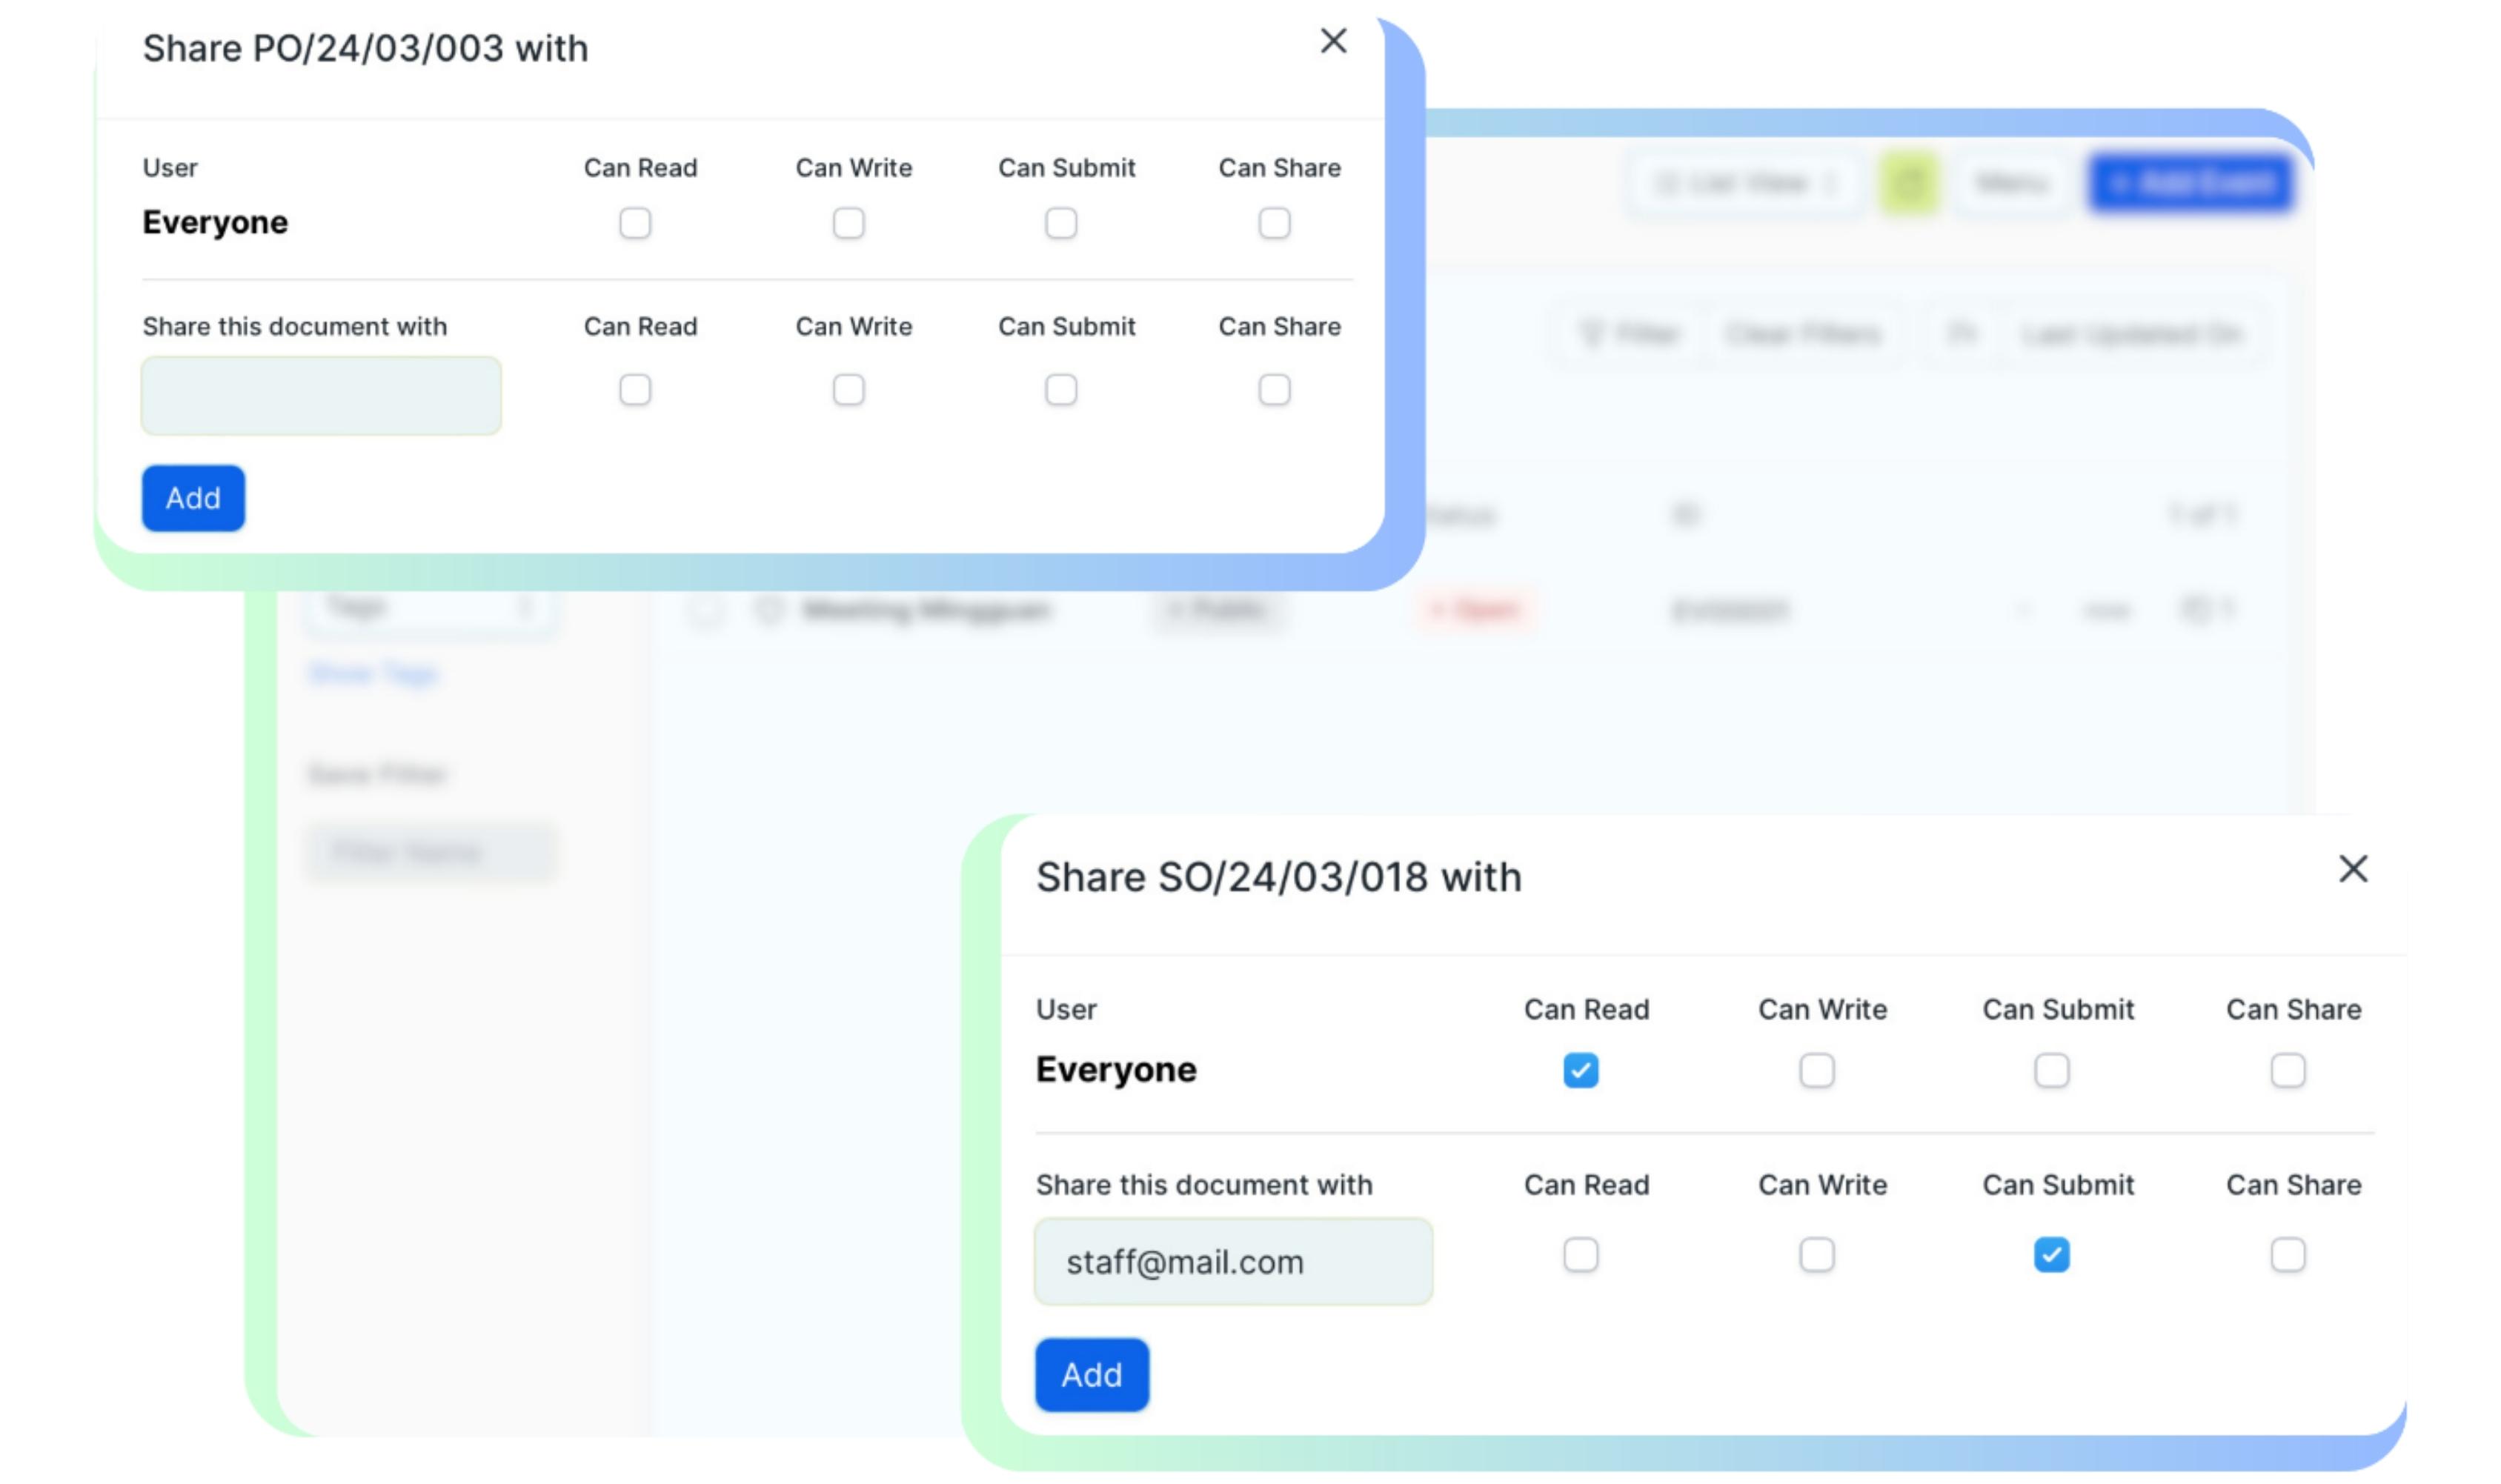2501x1484 pixels.
Task: Tick Can Submit for Everyone on SO/24/03/018
Action: tap(2051, 1071)
